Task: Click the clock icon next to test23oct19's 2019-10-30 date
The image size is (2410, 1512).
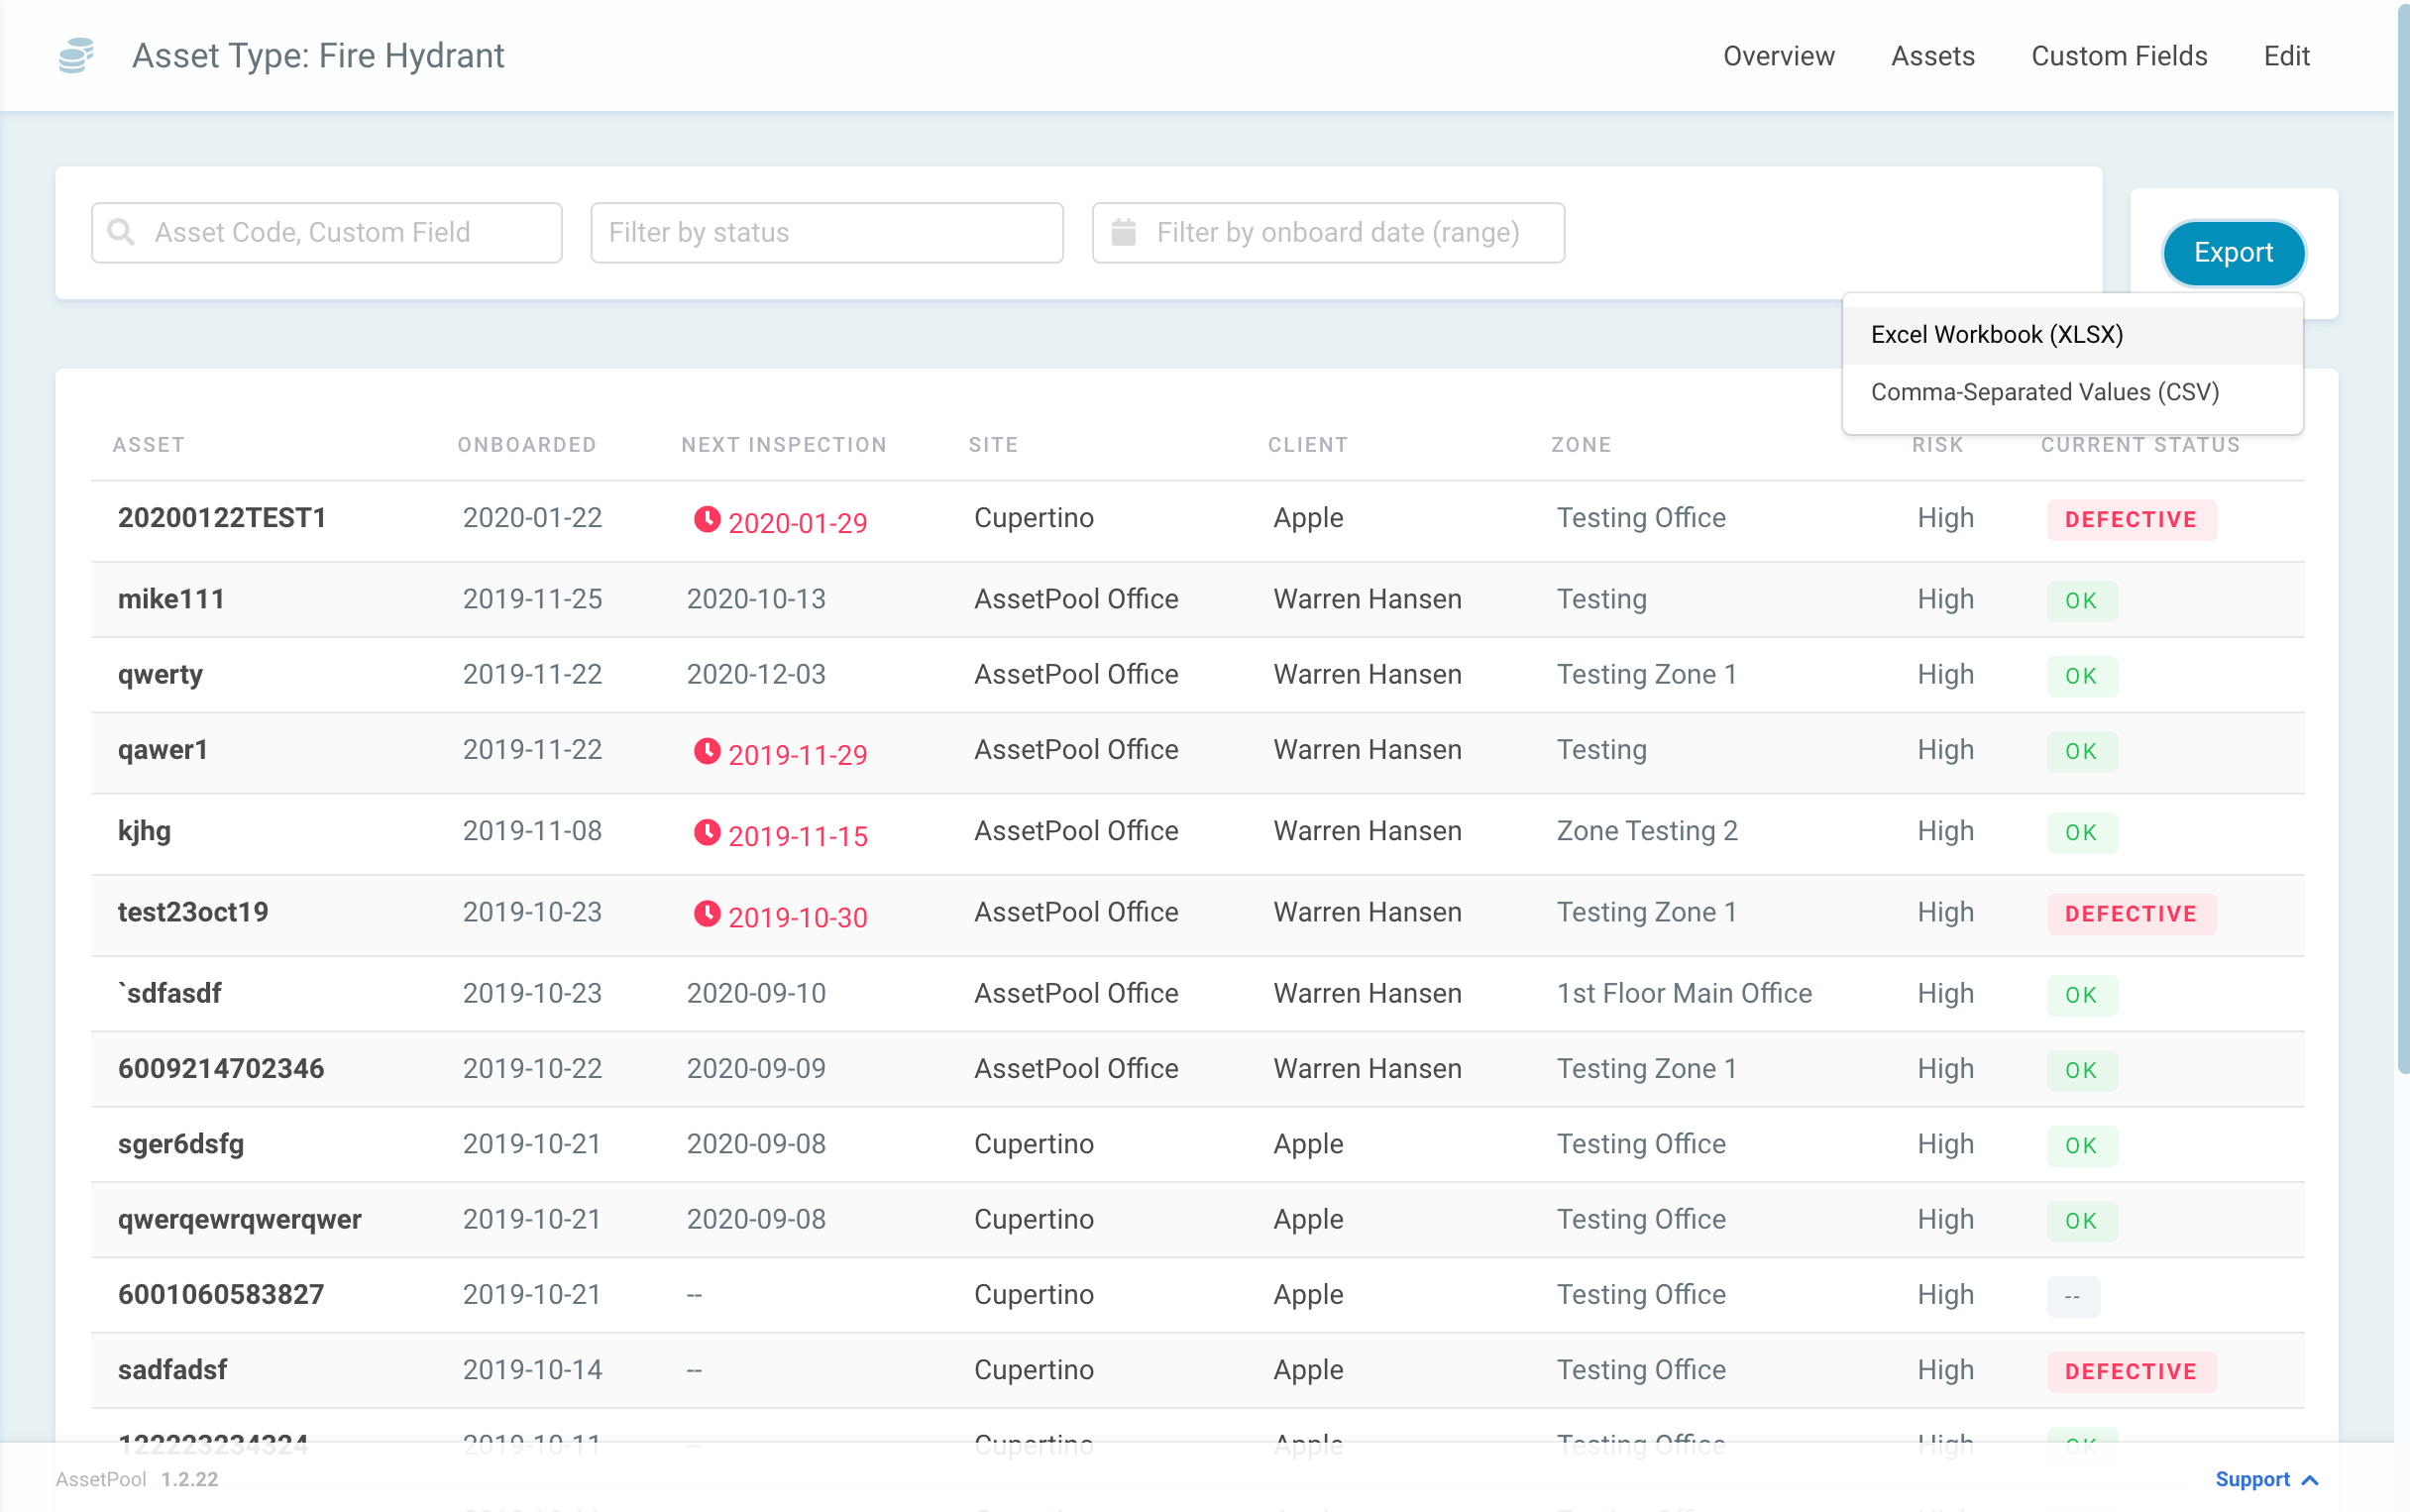Action: coord(707,914)
